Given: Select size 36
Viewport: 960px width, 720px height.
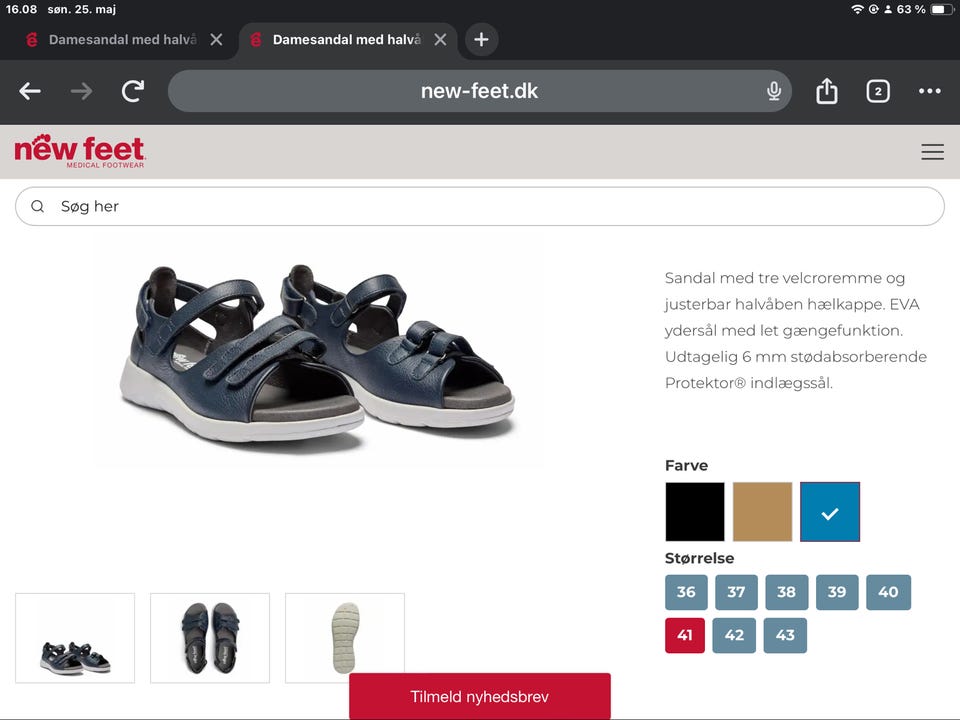Looking at the screenshot, I should 686,592.
